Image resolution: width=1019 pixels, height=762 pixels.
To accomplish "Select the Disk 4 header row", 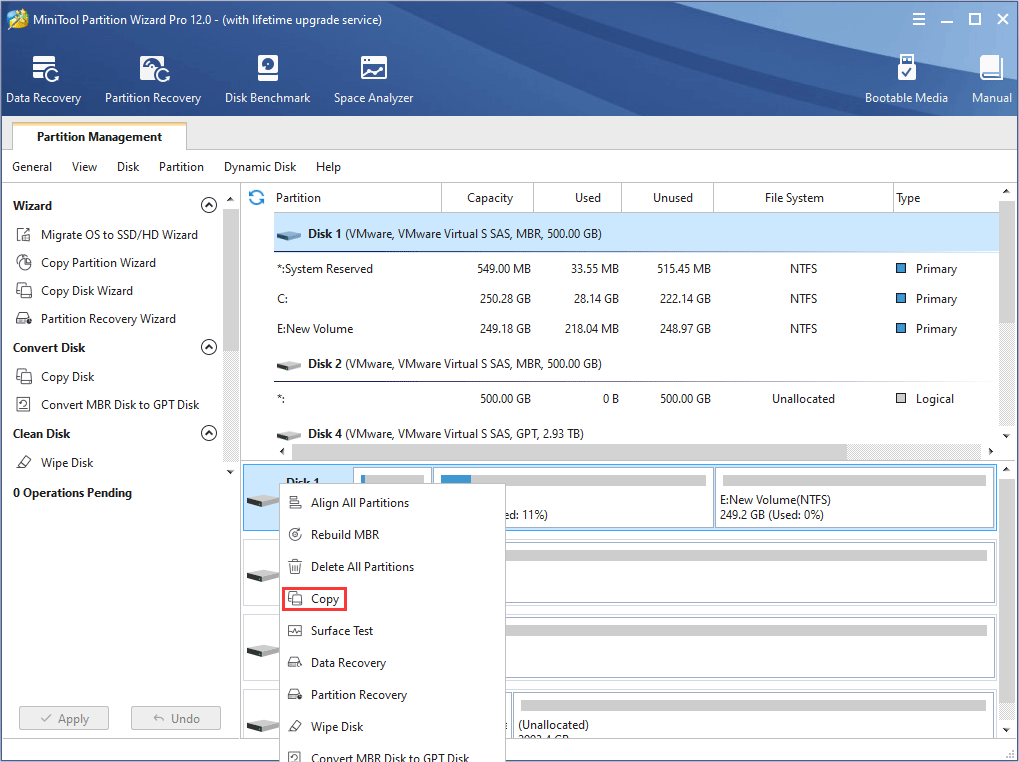I will (x=636, y=433).
